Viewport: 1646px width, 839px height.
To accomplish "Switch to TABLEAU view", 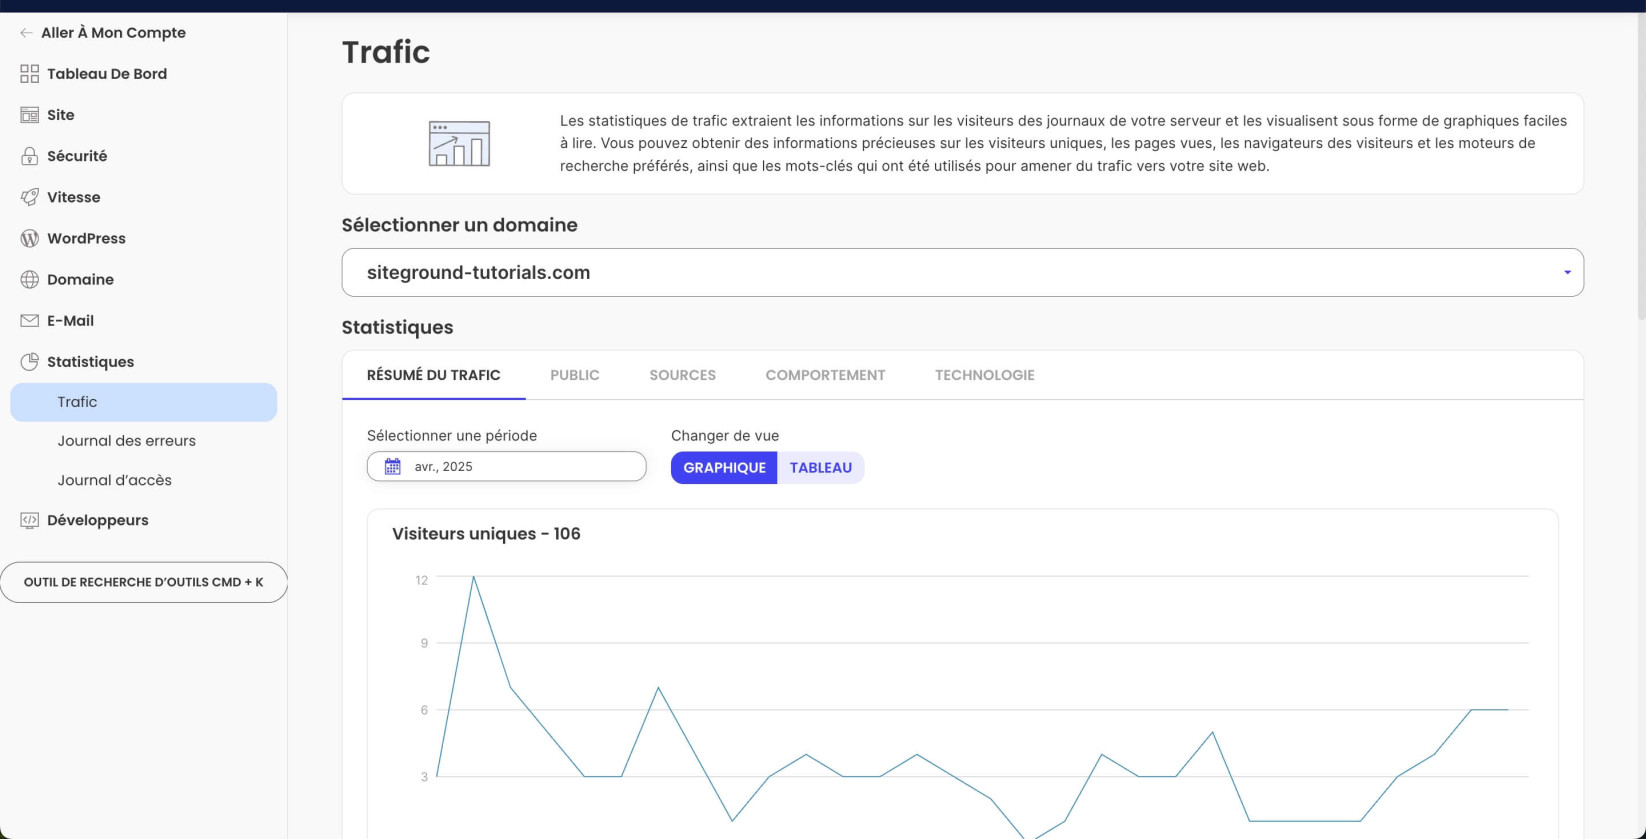I will point(820,468).
